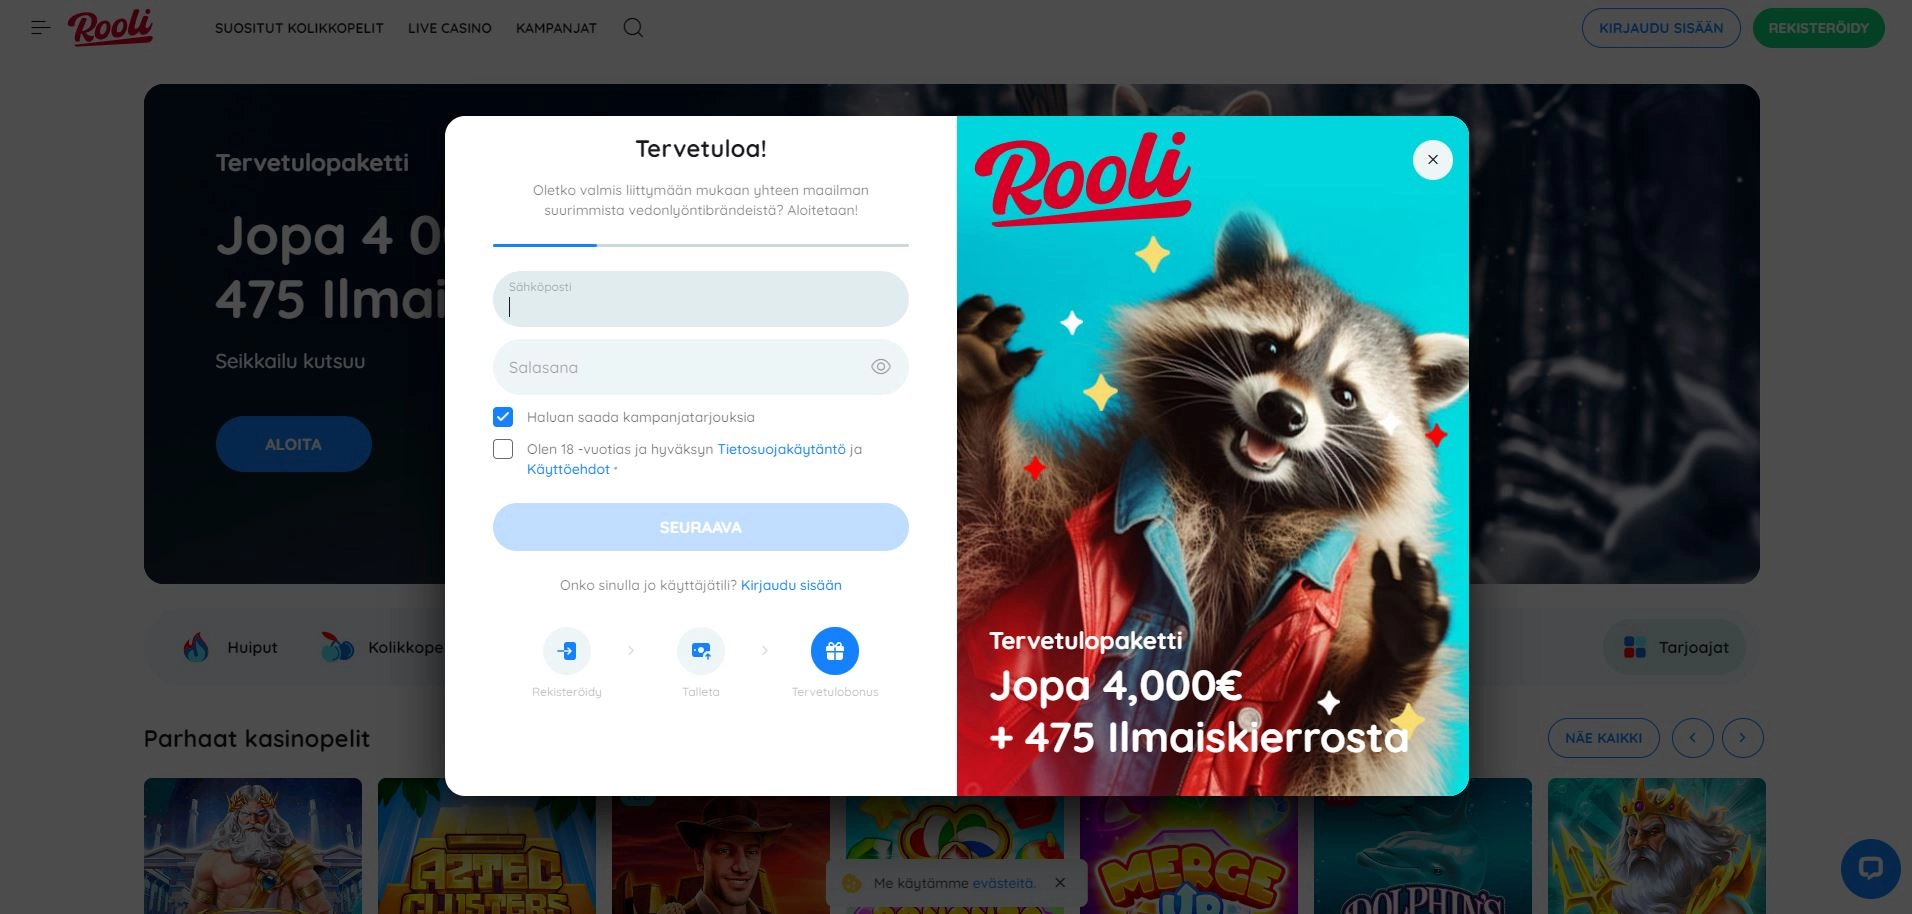Show previous games with left arrow

tap(1693, 738)
